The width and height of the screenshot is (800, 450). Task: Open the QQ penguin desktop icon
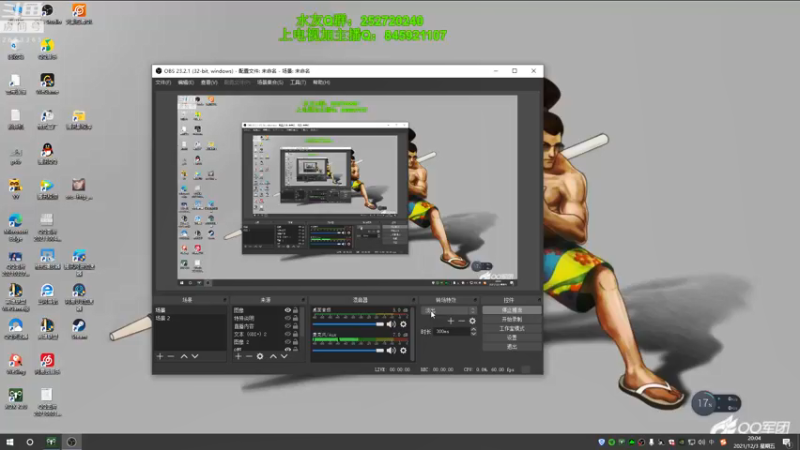tap(47, 154)
